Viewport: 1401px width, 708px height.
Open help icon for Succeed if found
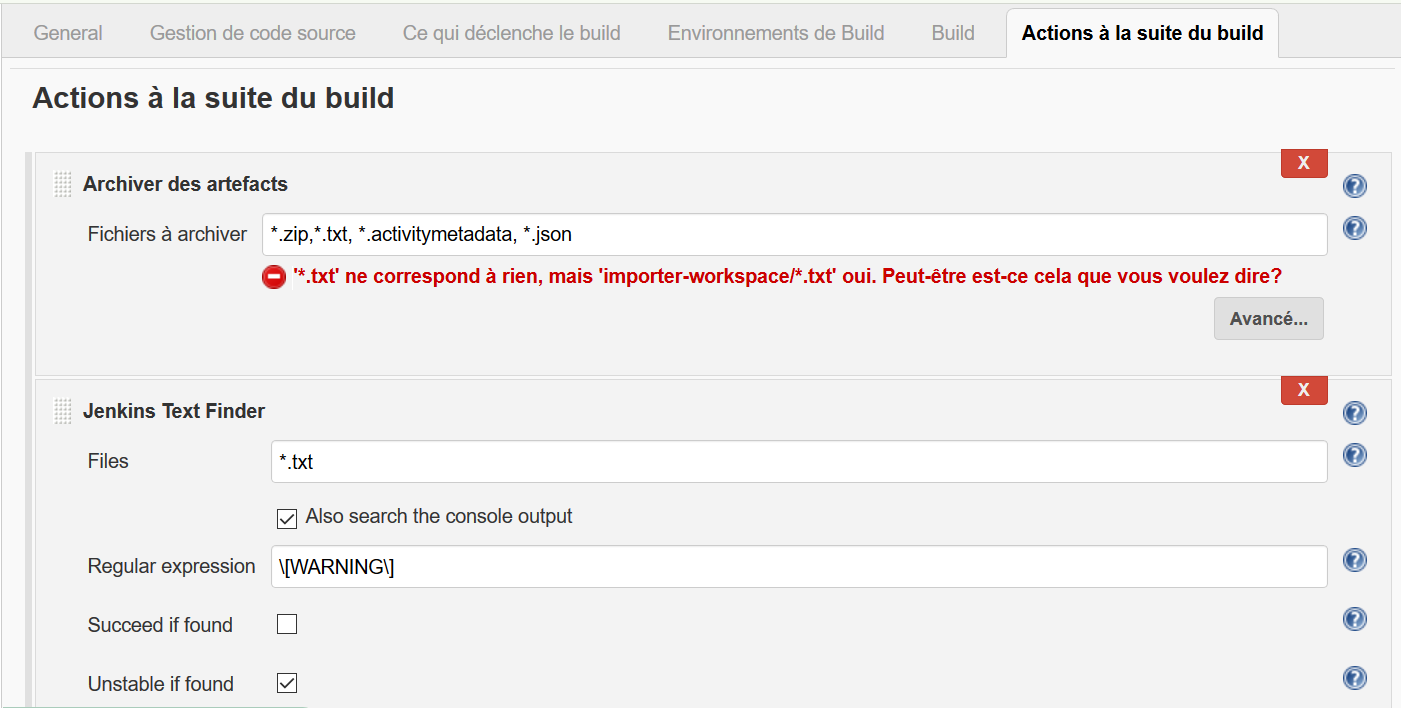pos(1354,619)
